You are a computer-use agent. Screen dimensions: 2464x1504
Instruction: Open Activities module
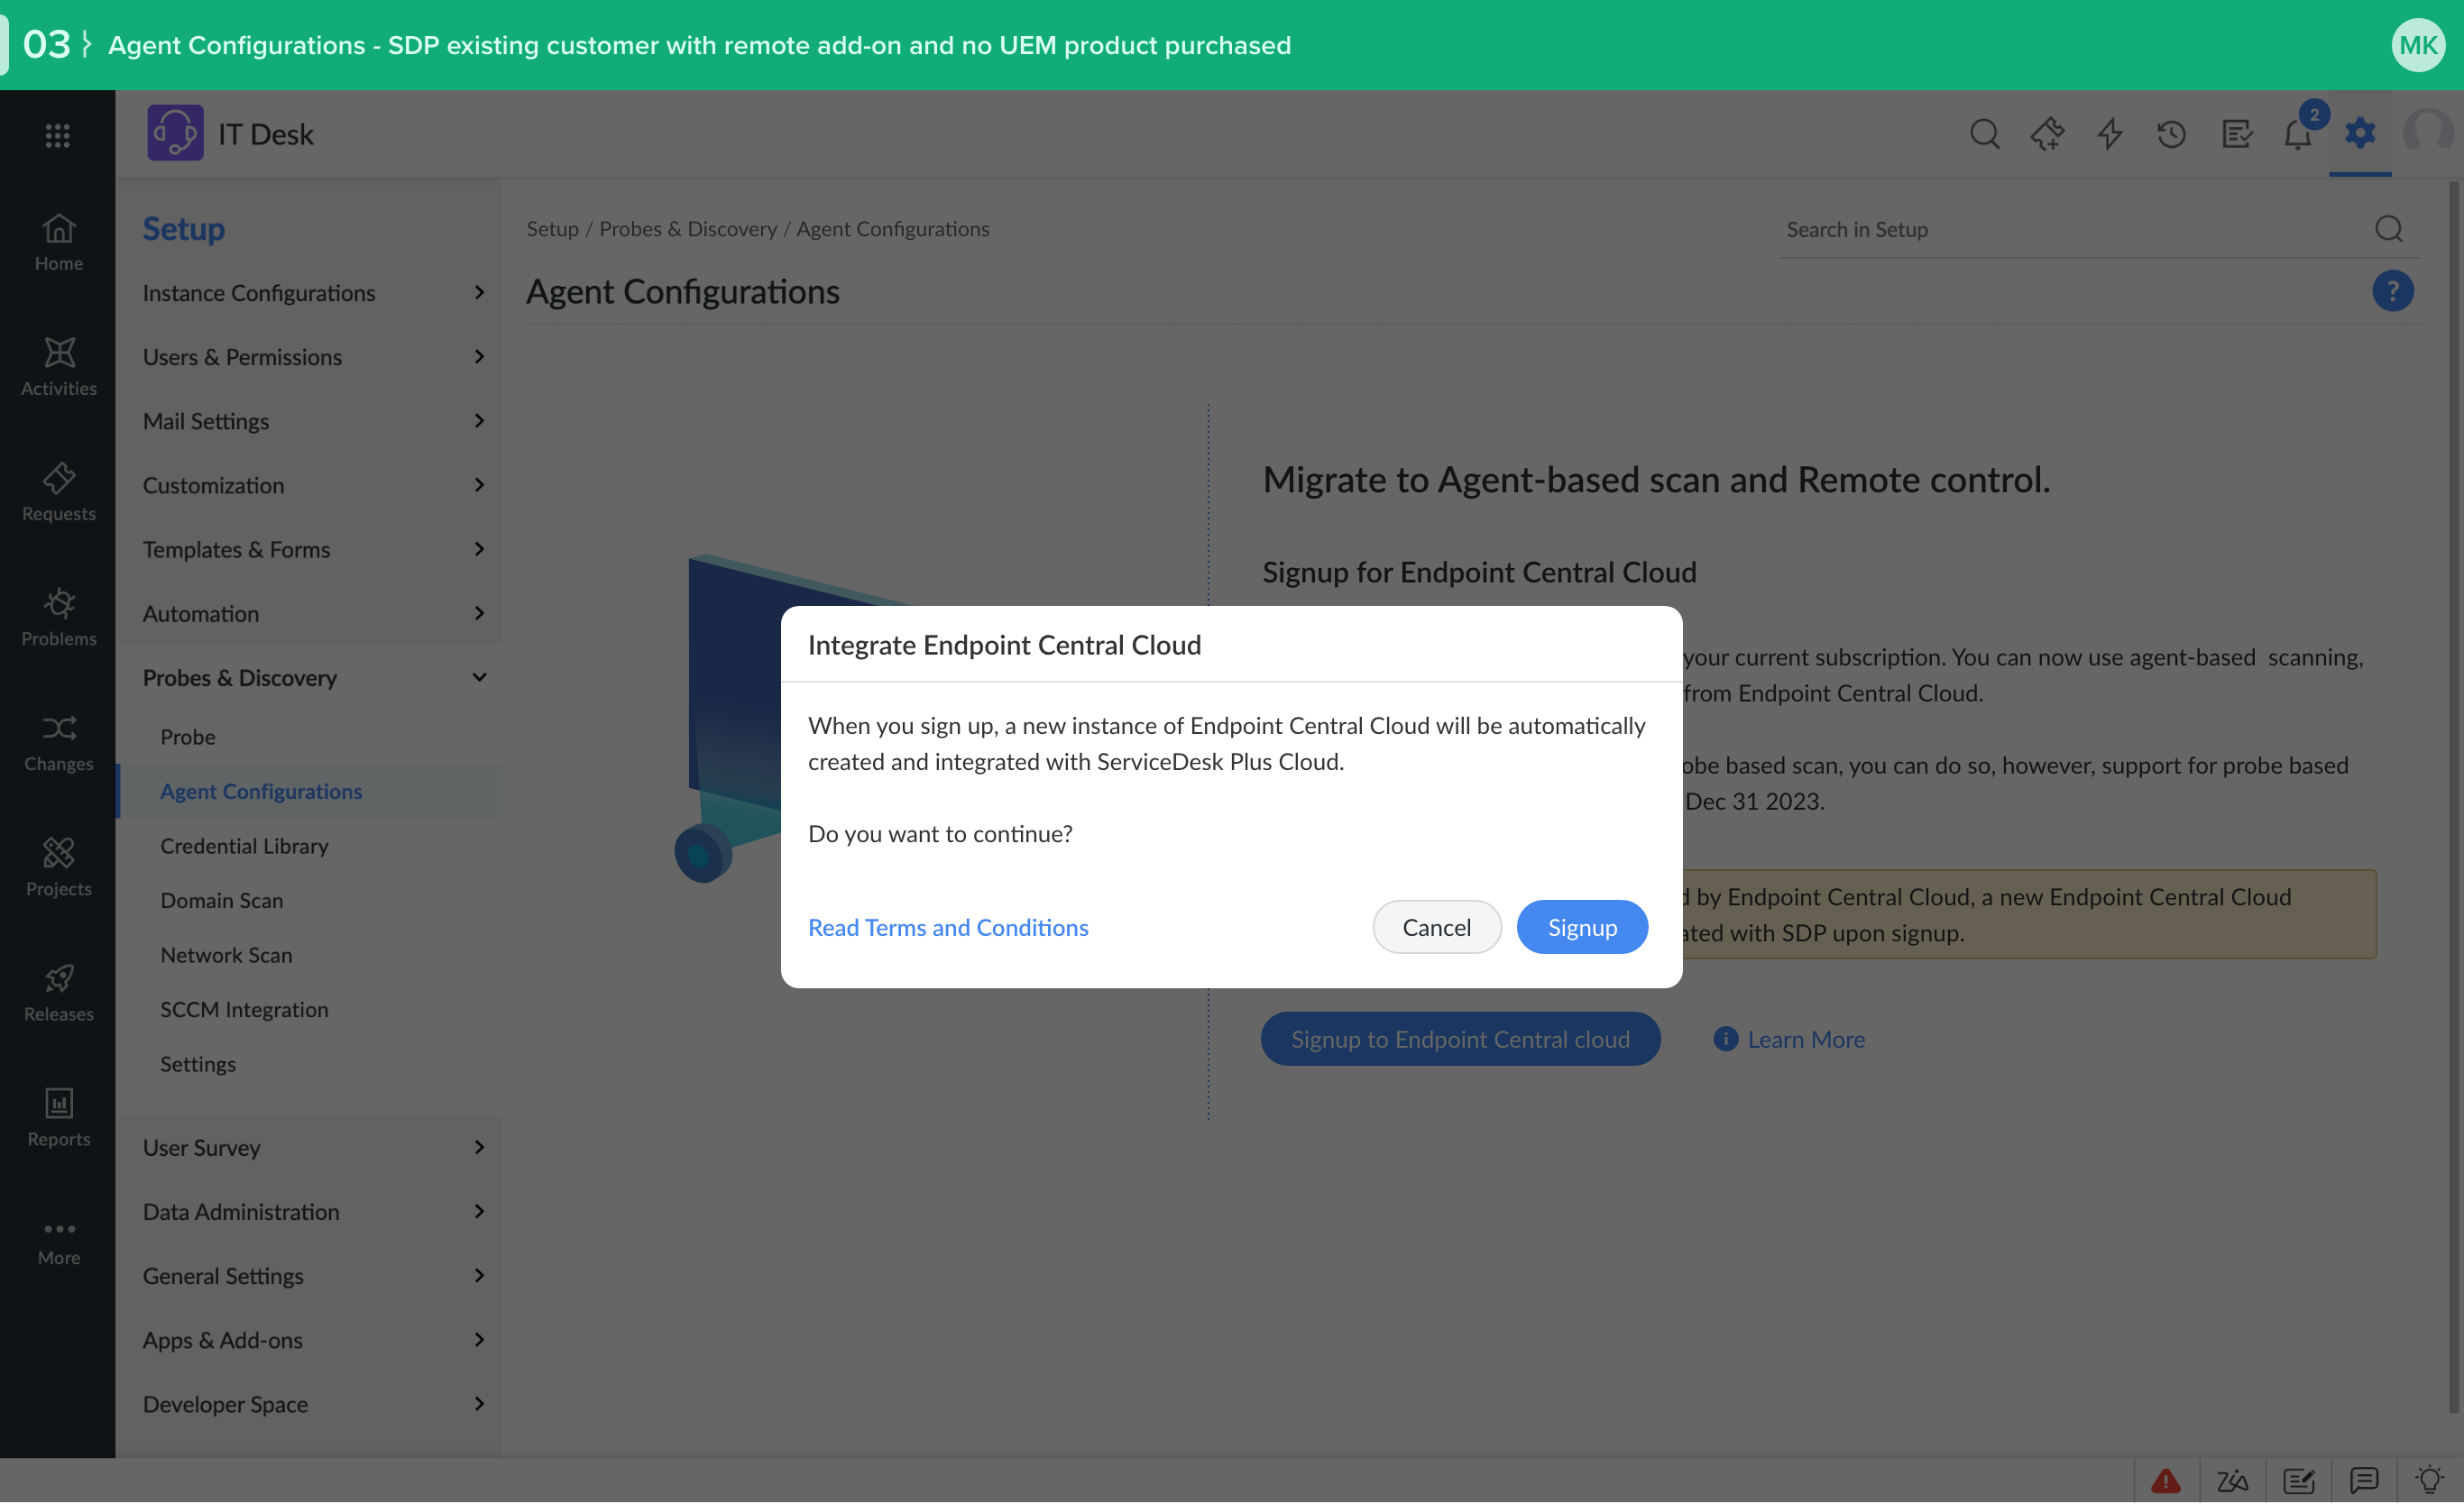[x=58, y=367]
